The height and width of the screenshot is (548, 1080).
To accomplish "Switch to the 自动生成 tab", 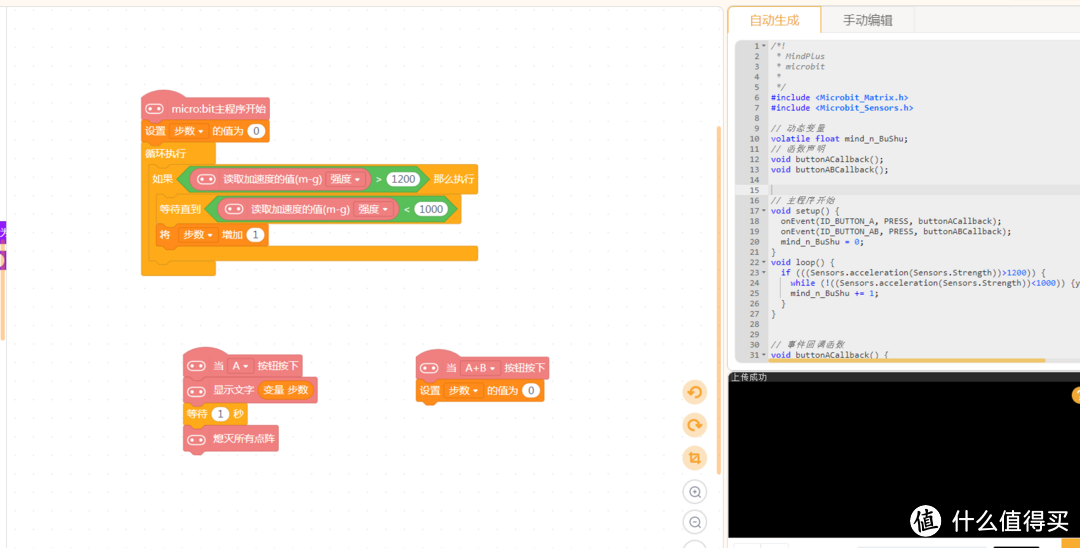I will point(774,20).
